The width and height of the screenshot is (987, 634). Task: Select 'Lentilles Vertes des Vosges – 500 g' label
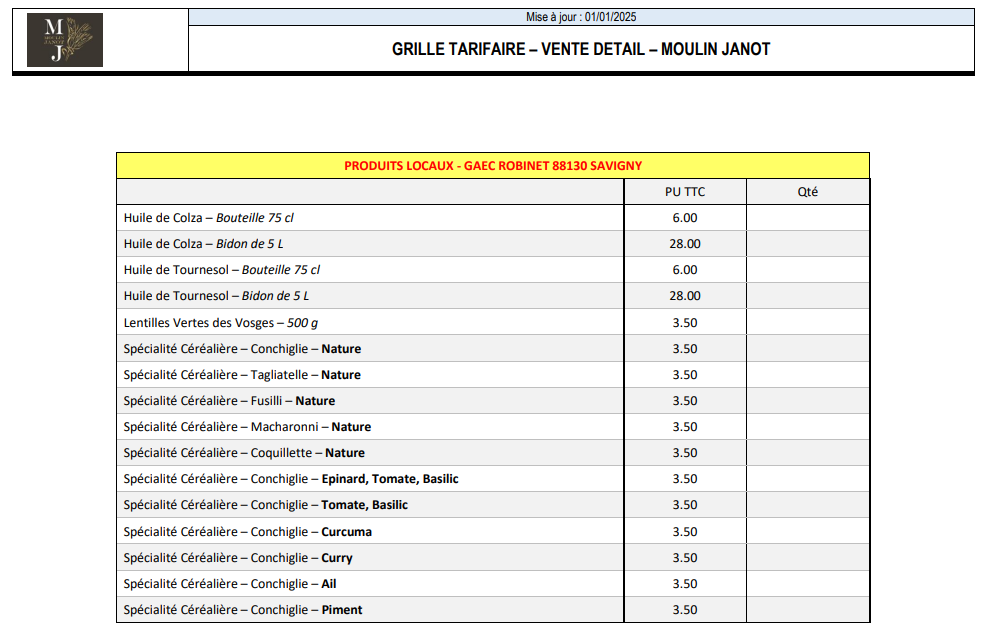221,323
